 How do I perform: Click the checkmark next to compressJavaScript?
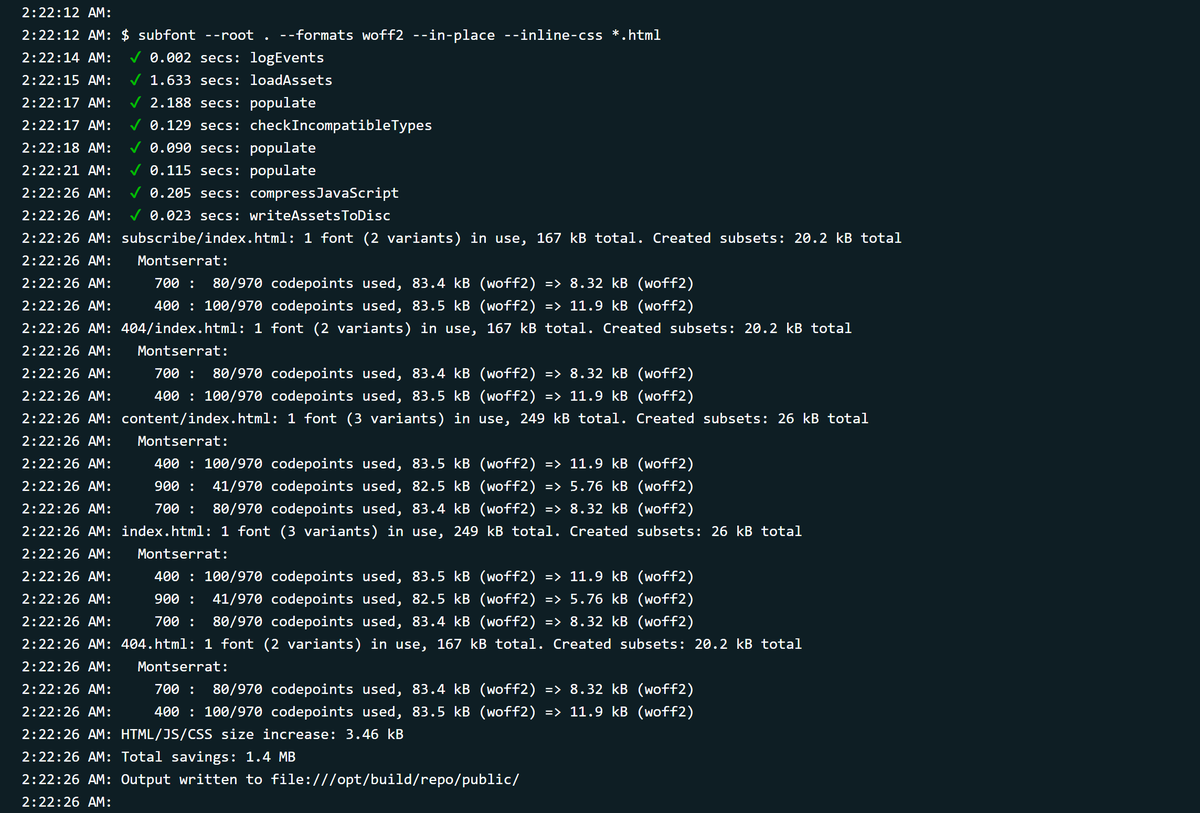(x=135, y=193)
